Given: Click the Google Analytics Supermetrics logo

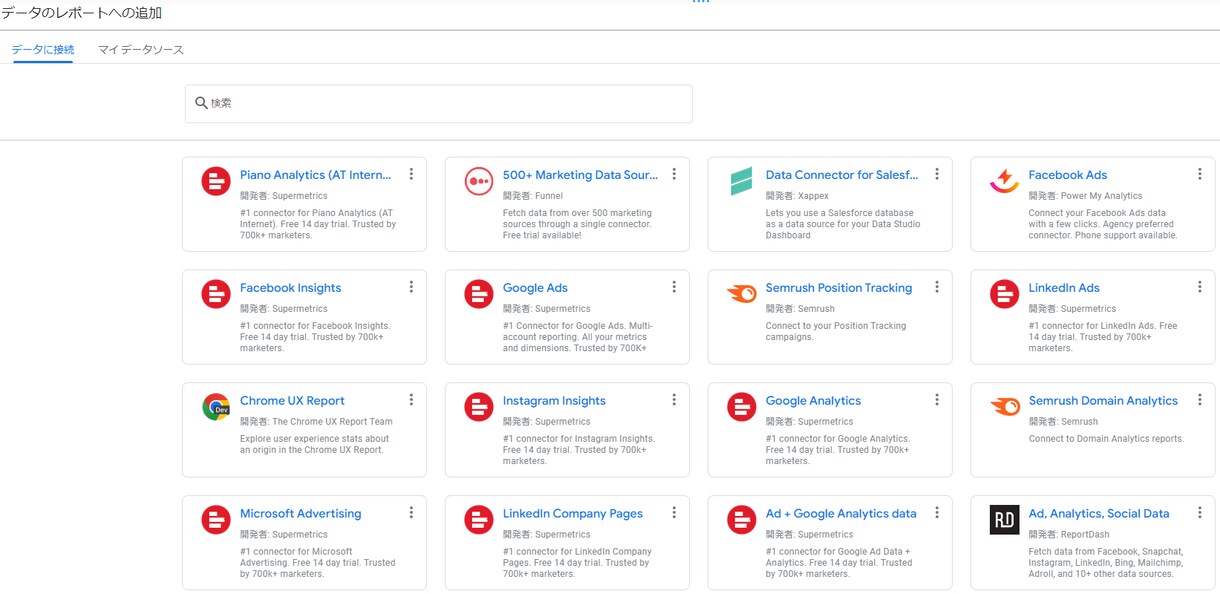Looking at the screenshot, I should coord(742,407).
